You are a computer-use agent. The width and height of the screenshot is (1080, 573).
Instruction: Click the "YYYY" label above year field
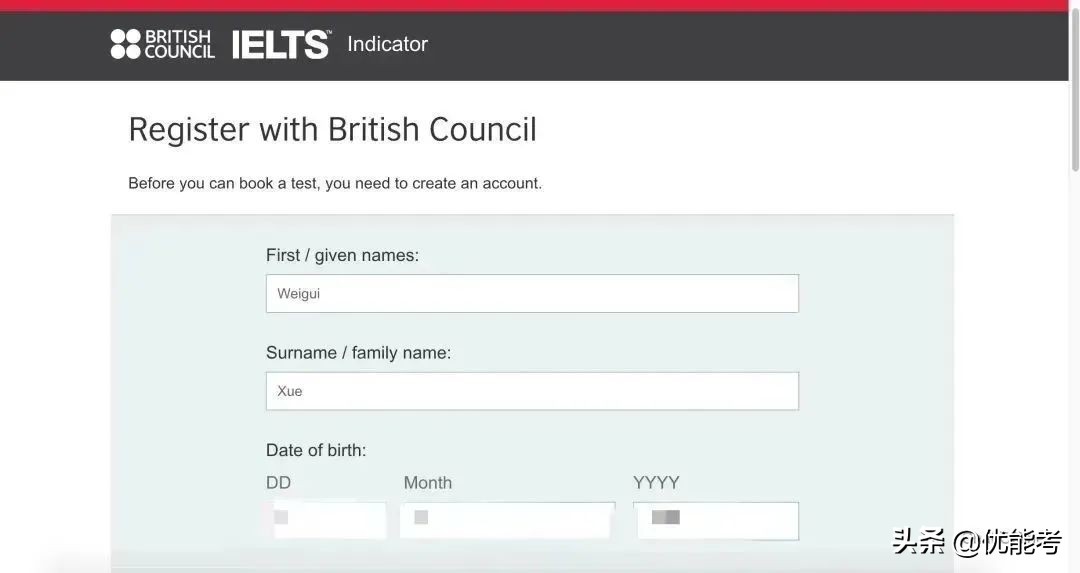[x=656, y=483]
